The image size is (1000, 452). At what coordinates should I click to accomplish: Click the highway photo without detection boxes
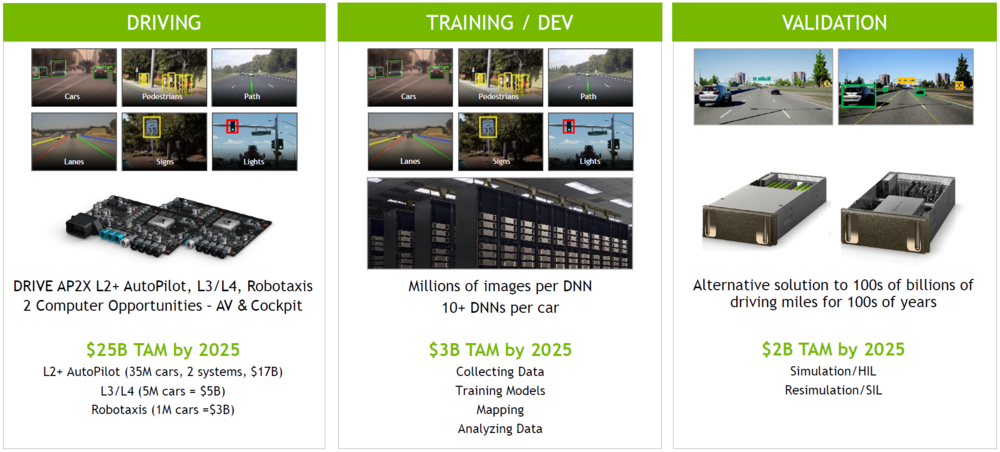(x=763, y=87)
